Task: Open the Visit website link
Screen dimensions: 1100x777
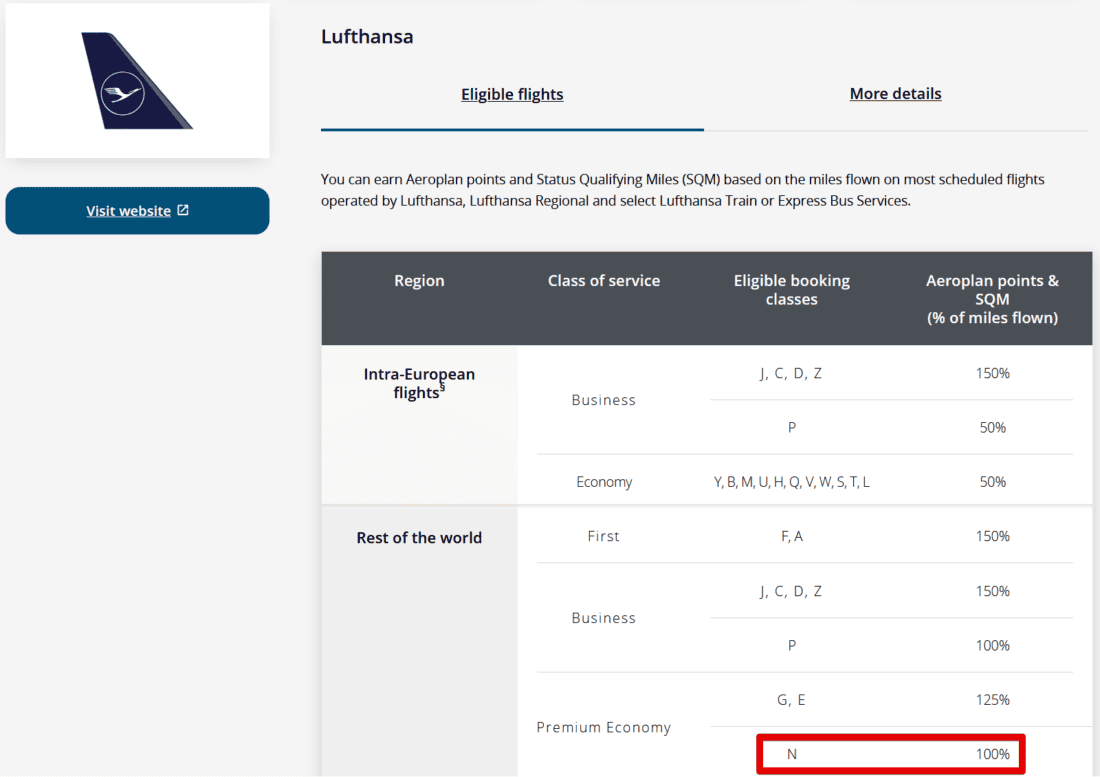Action: (x=128, y=211)
